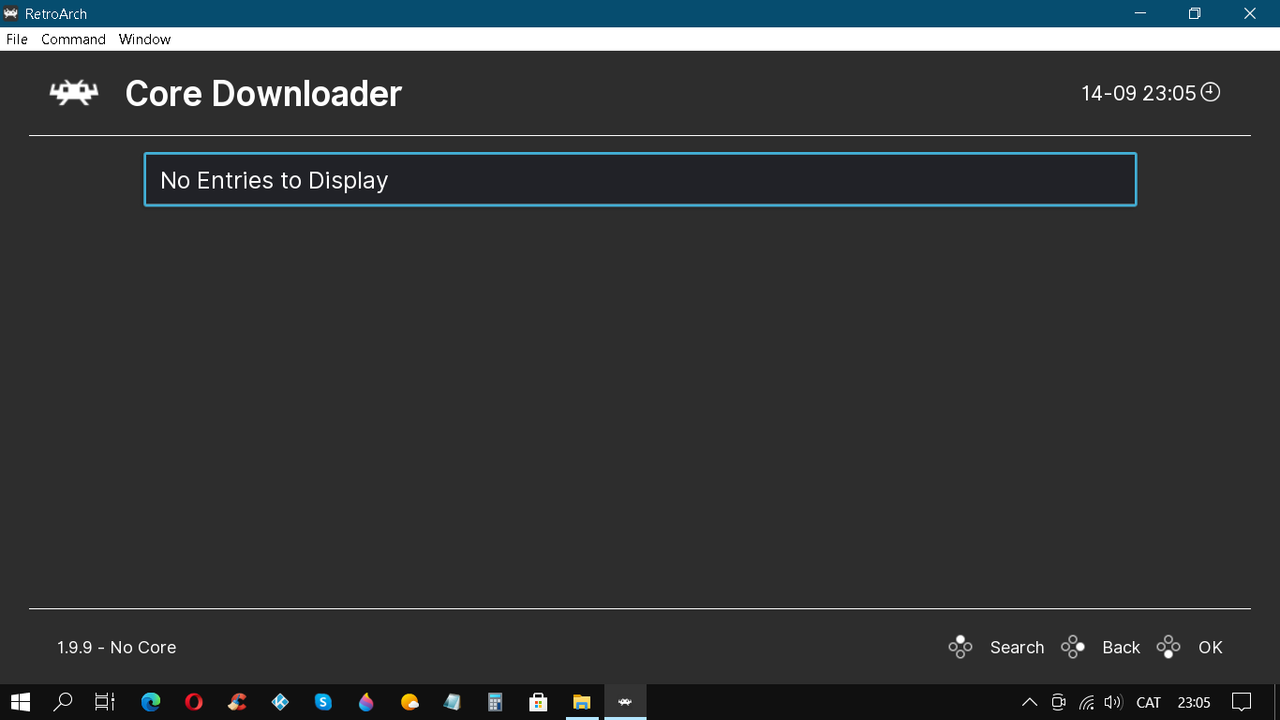
Task: Click the gamepad icon next to Search
Action: pyautogui.click(x=960, y=647)
